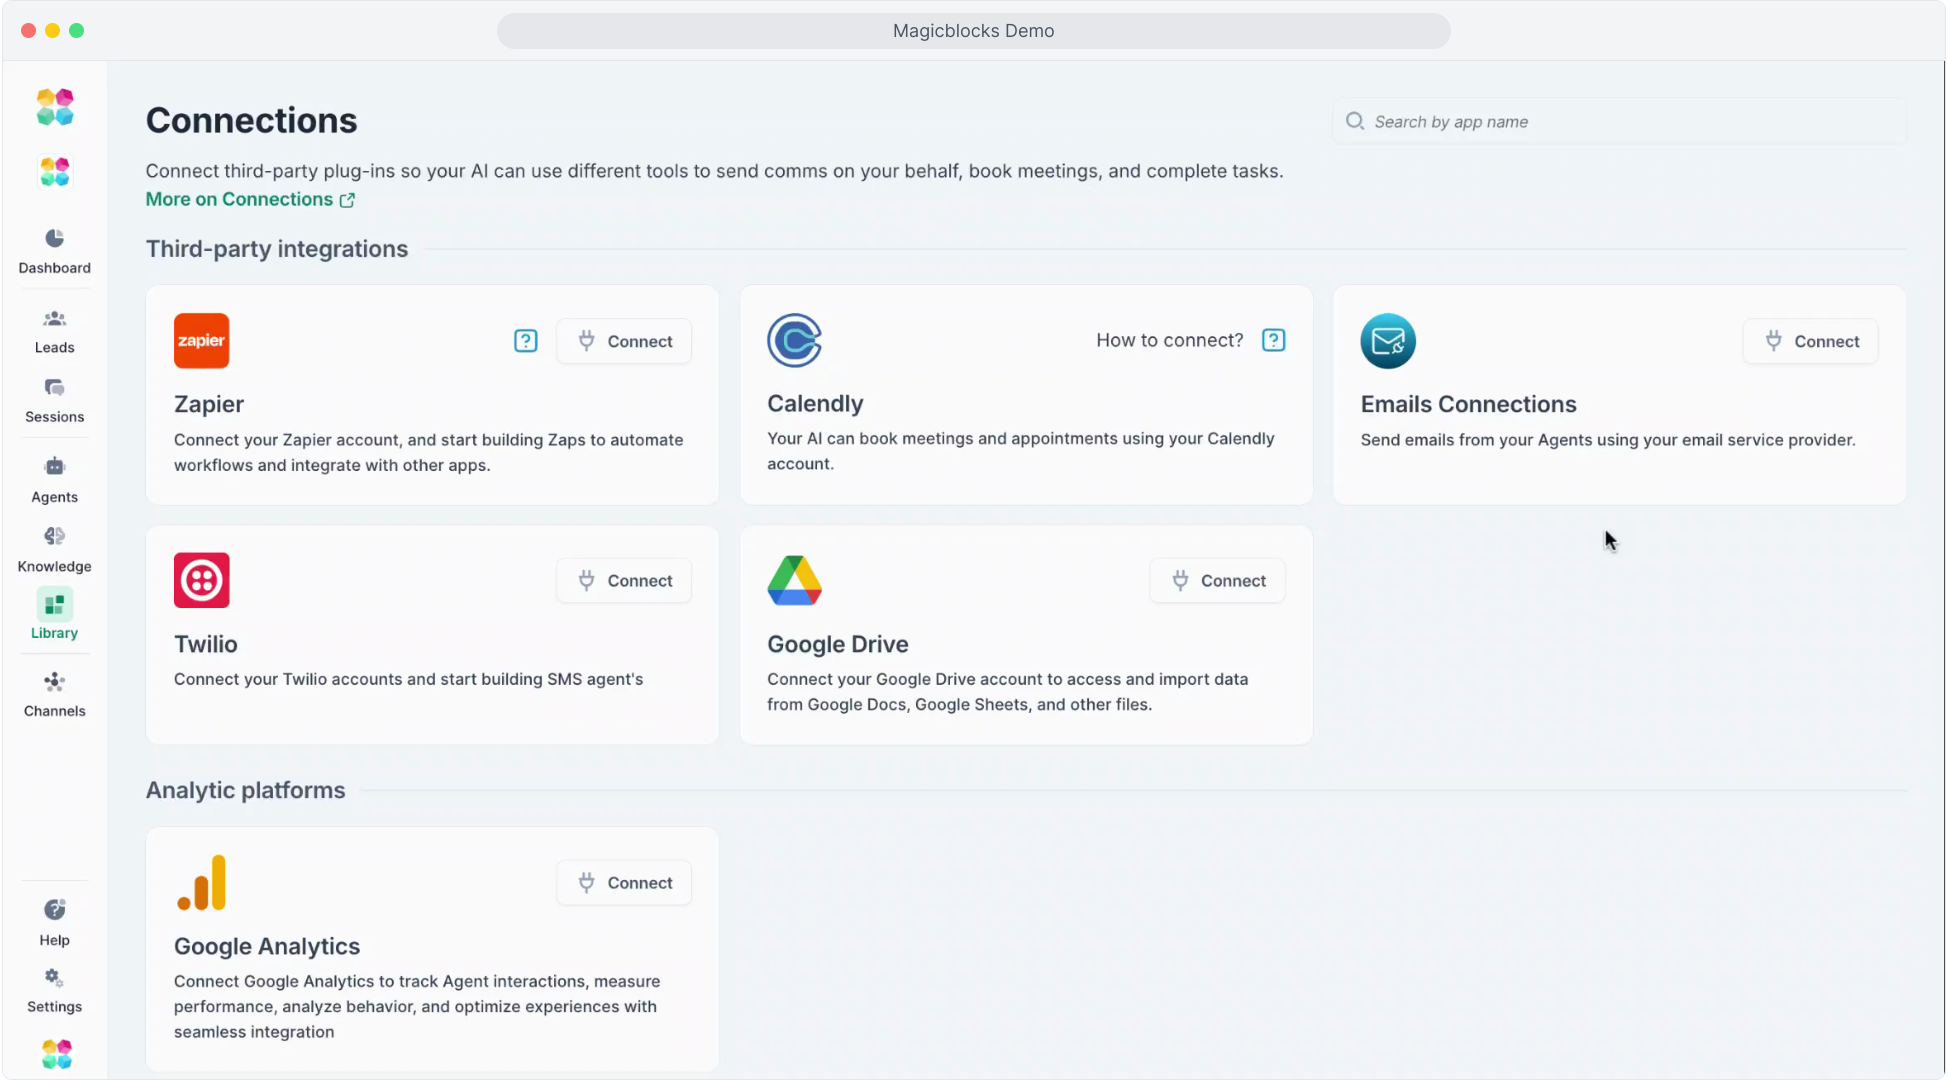Connect the Zapier integration
This screenshot has width=1948, height=1080.
pyautogui.click(x=624, y=341)
